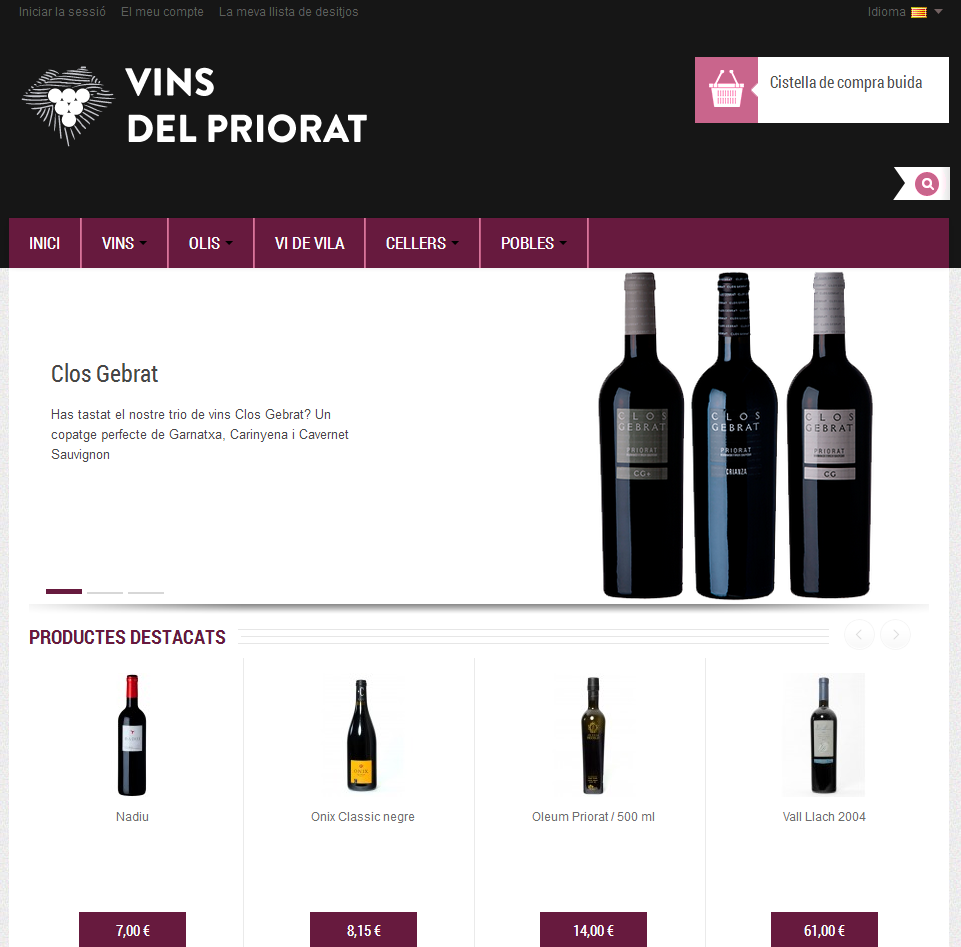
Task: Open the shopping basket icon
Action: [726, 90]
